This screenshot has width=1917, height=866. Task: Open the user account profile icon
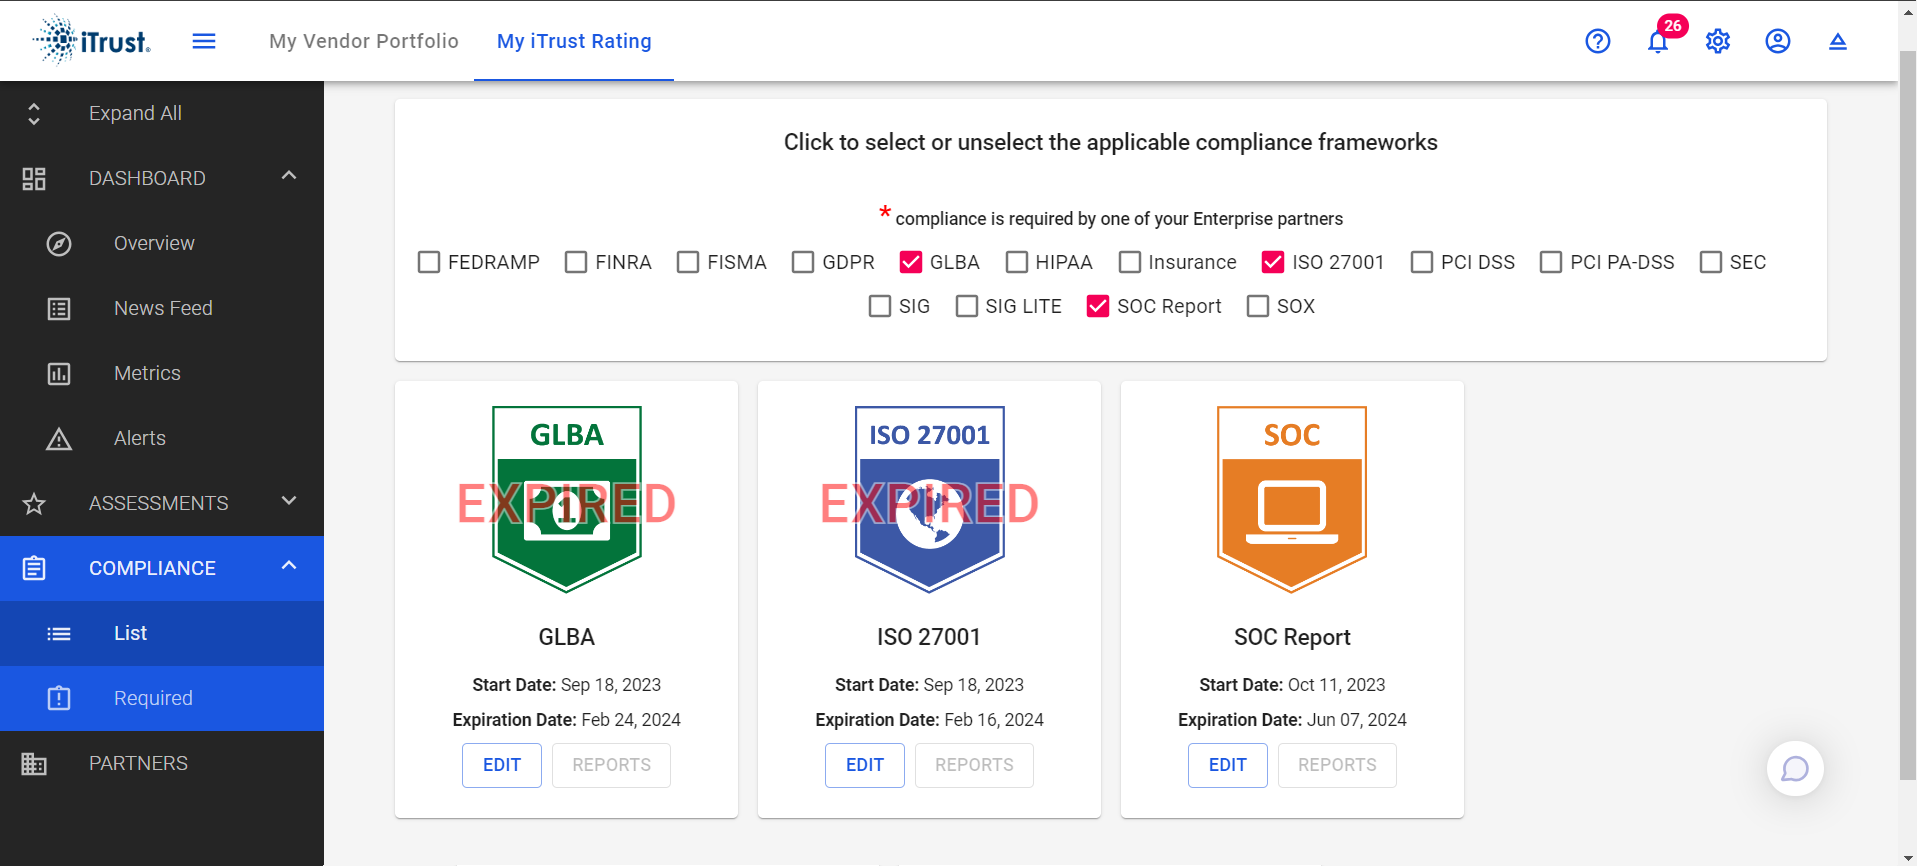tap(1777, 41)
